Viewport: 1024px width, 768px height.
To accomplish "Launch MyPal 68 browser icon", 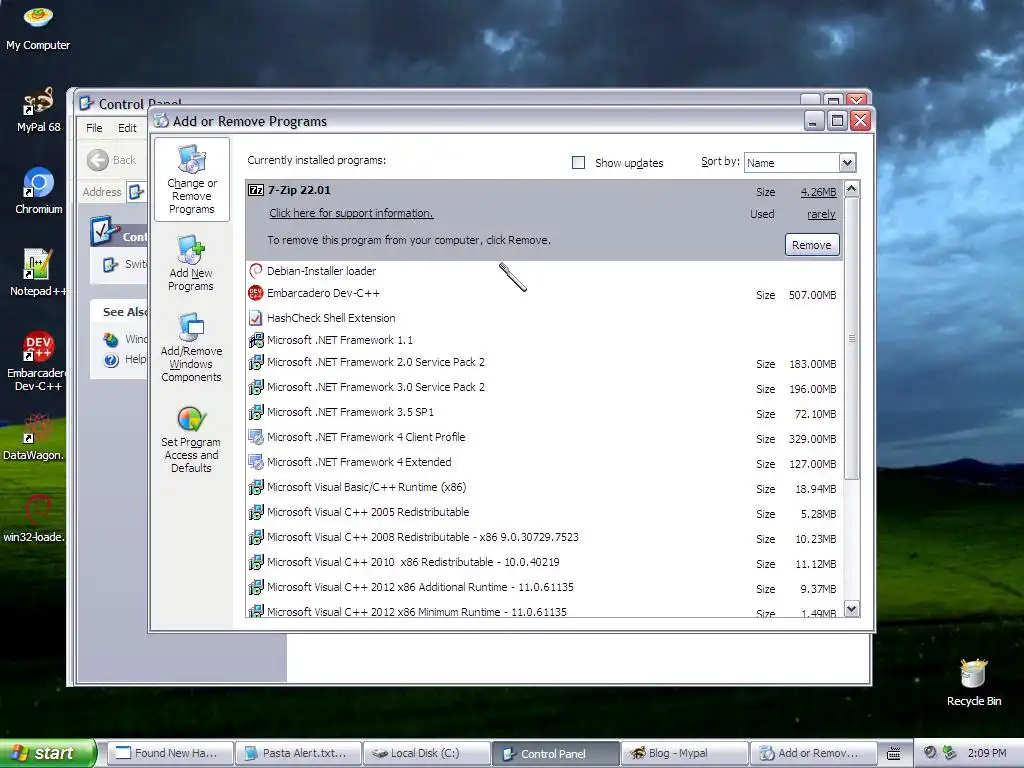I will [x=38, y=109].
